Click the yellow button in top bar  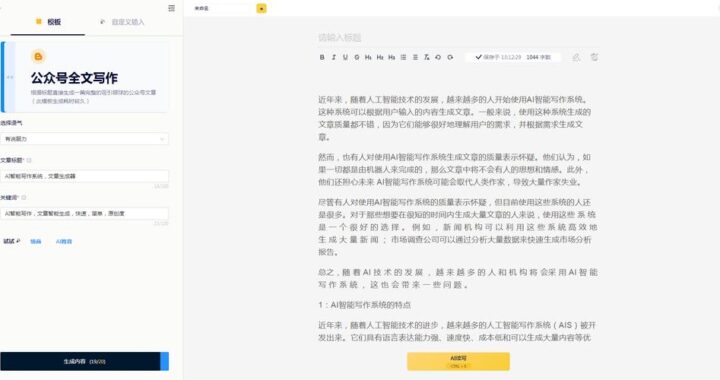[261, 8]
